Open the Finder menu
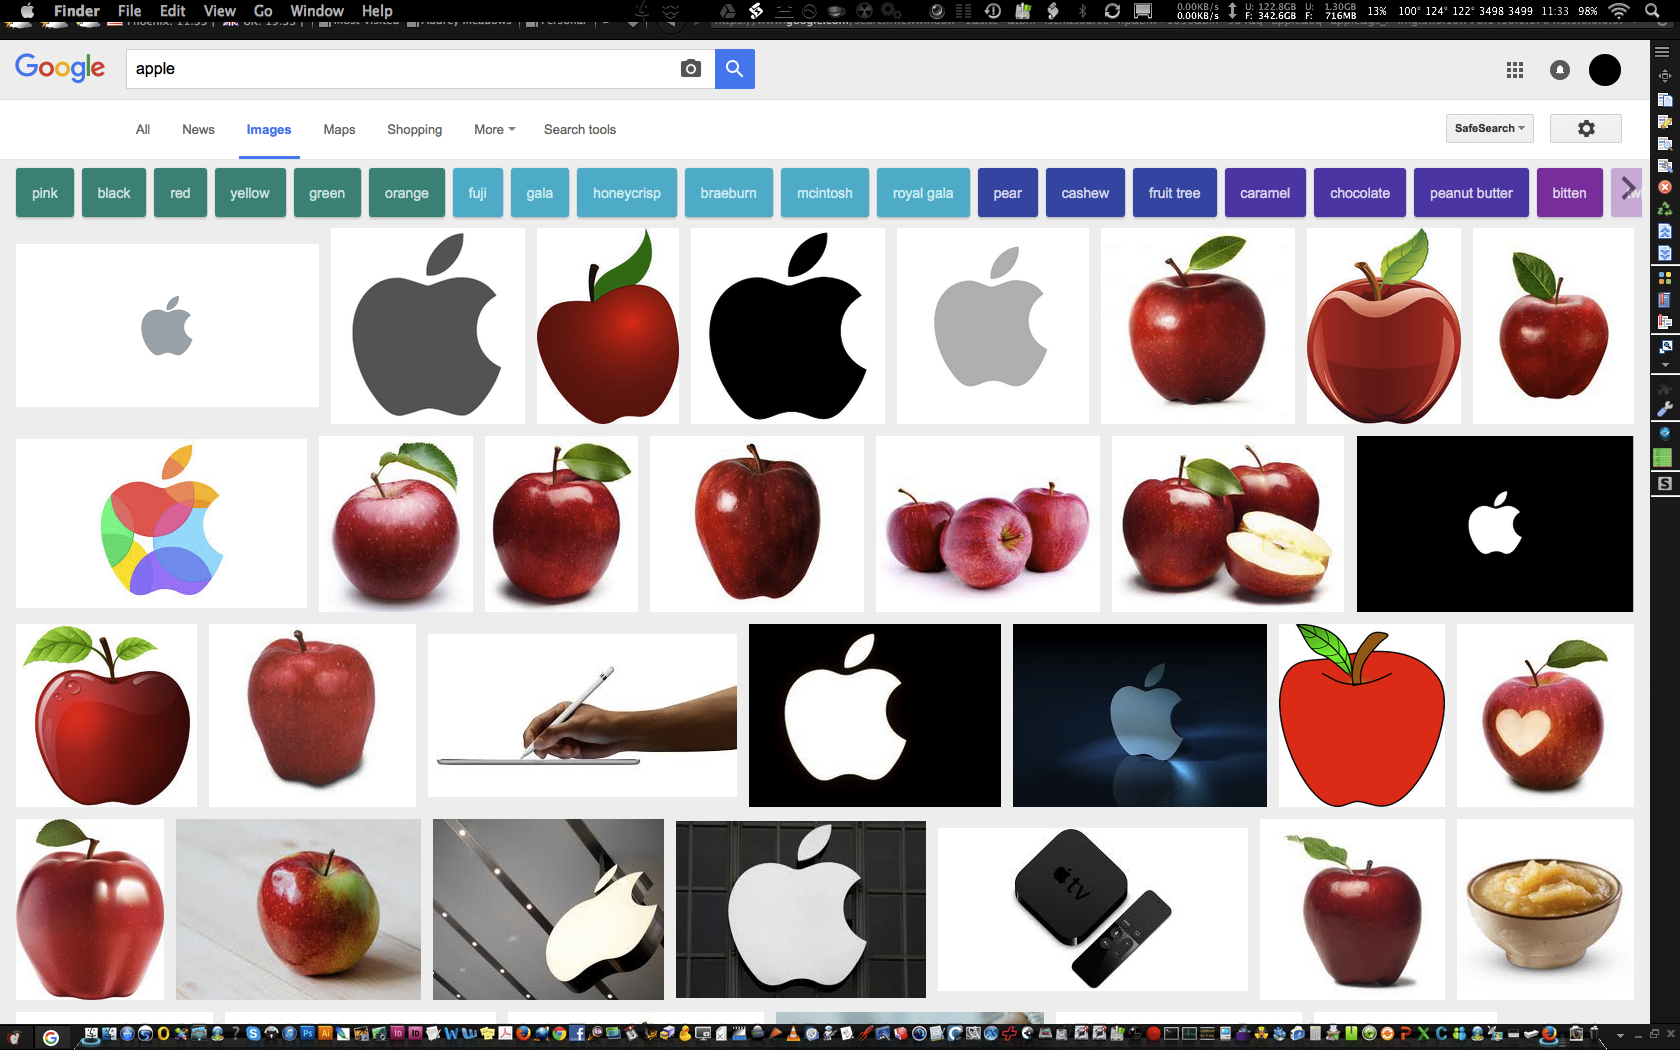This screenshot has width=1680, height=1050. pos(76,11)
